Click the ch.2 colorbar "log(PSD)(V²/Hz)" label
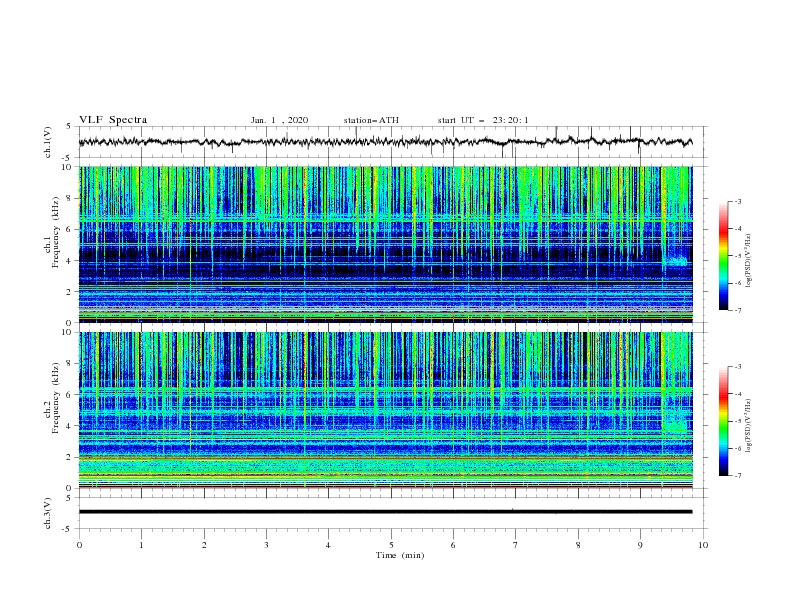 (x=749, y=426)
